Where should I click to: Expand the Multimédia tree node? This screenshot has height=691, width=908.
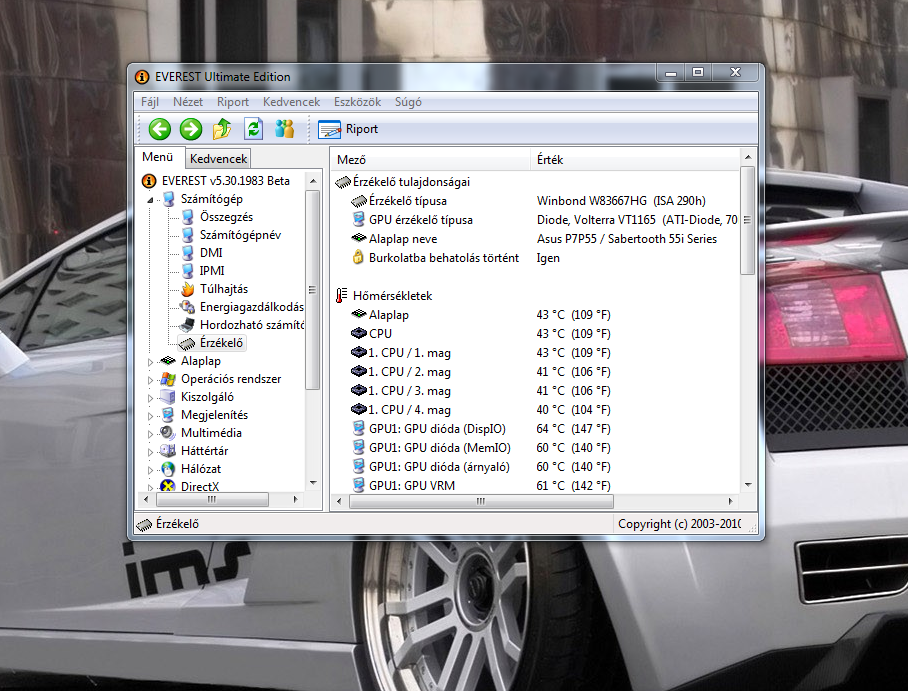150,434
